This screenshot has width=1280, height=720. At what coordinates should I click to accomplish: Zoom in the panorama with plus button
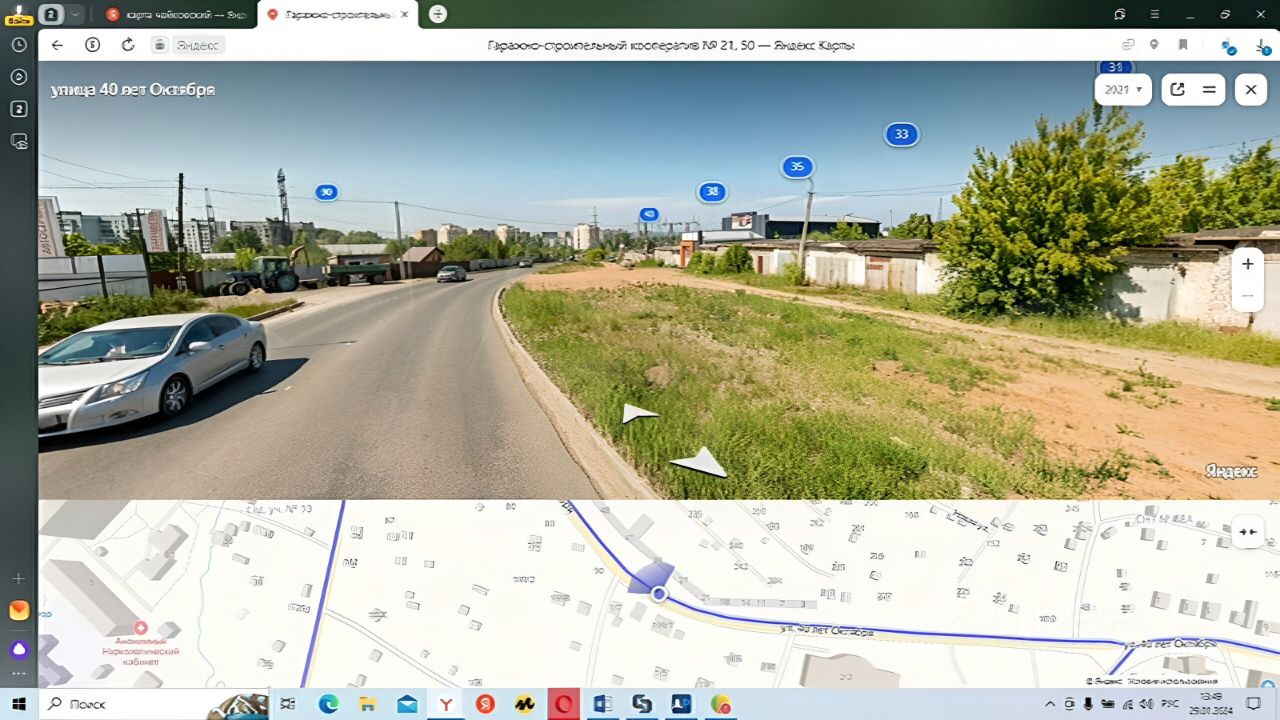pyautogui.click(x=1248, y=264)
